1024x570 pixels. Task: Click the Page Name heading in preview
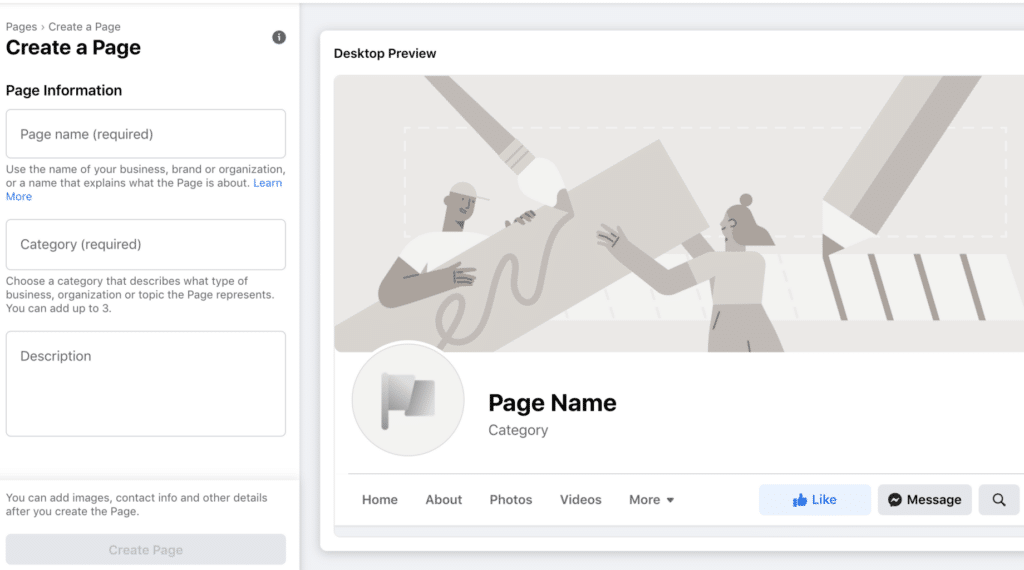[552, 403]
